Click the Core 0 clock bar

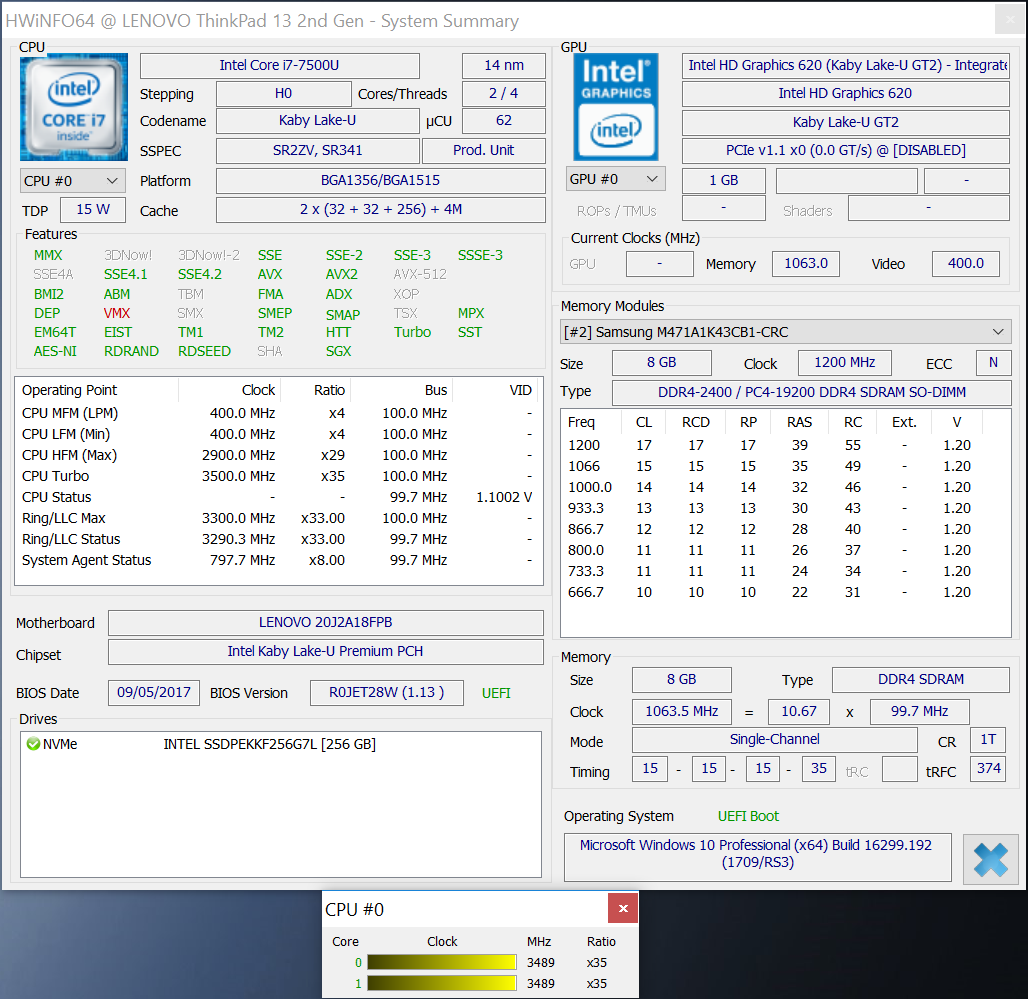442,962
